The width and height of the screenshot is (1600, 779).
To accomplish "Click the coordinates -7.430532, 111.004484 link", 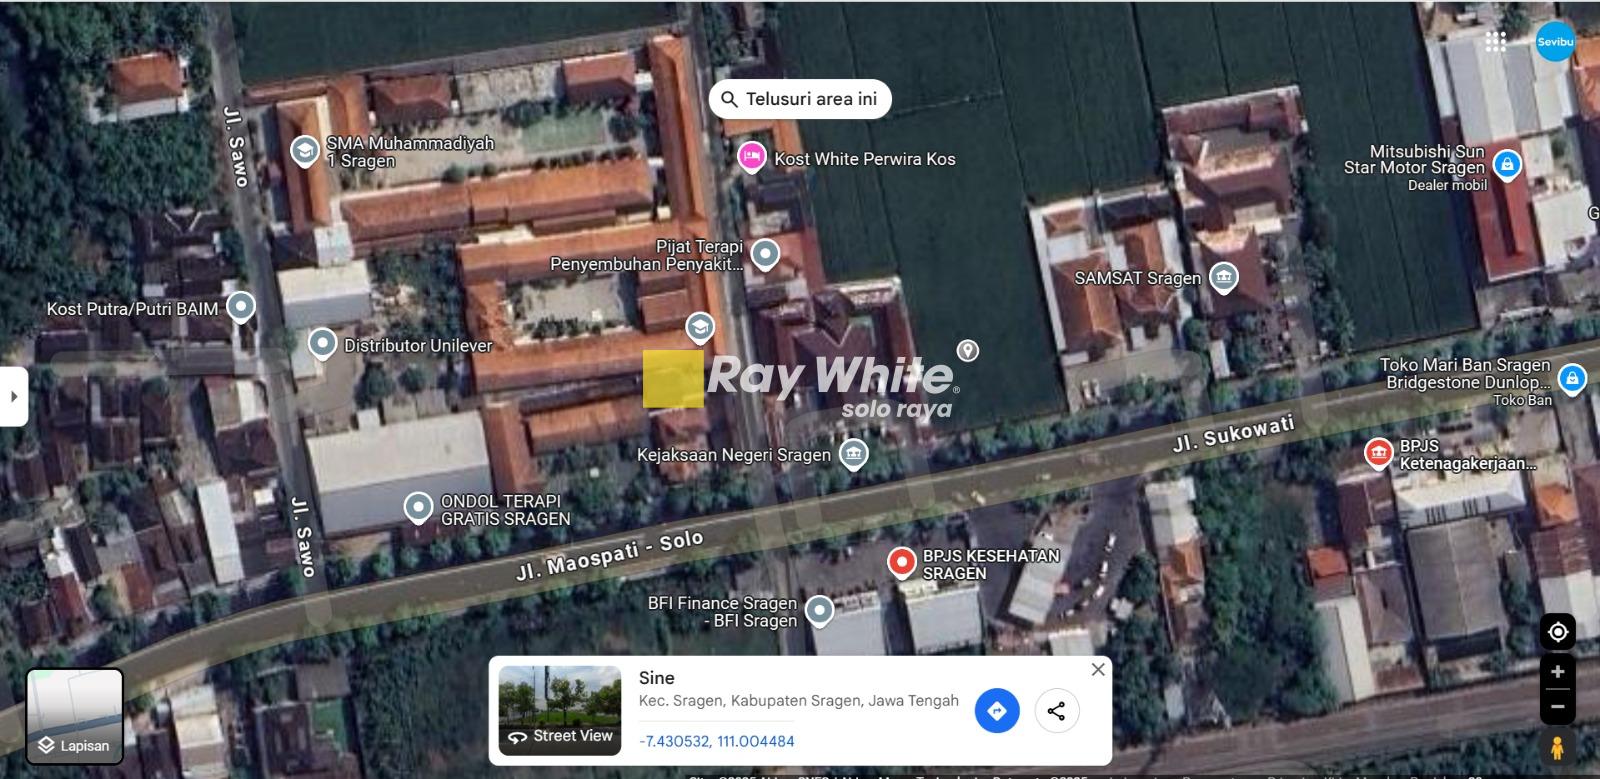I will (x=717, y=742).
